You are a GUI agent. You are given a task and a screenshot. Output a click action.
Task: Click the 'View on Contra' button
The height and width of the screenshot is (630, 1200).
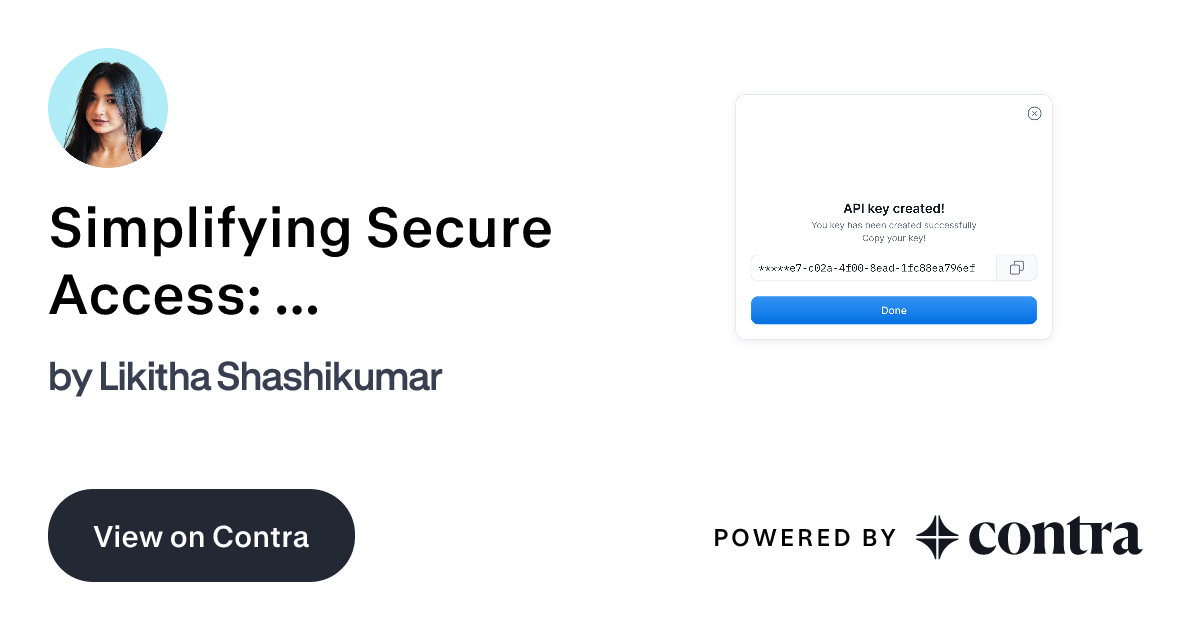(201, 536)
